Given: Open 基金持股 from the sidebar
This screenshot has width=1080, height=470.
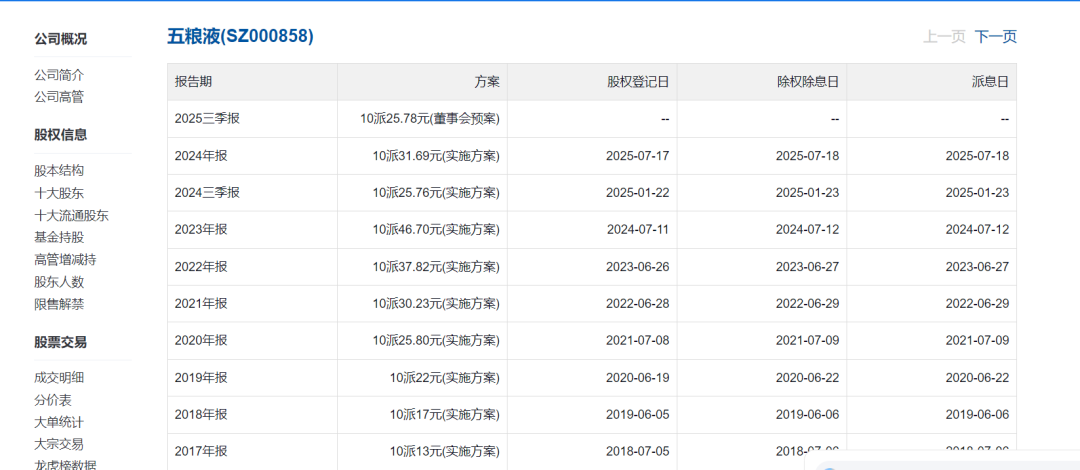Looking at the screenshot, I should pyautogui.click(x=59, y=237).
